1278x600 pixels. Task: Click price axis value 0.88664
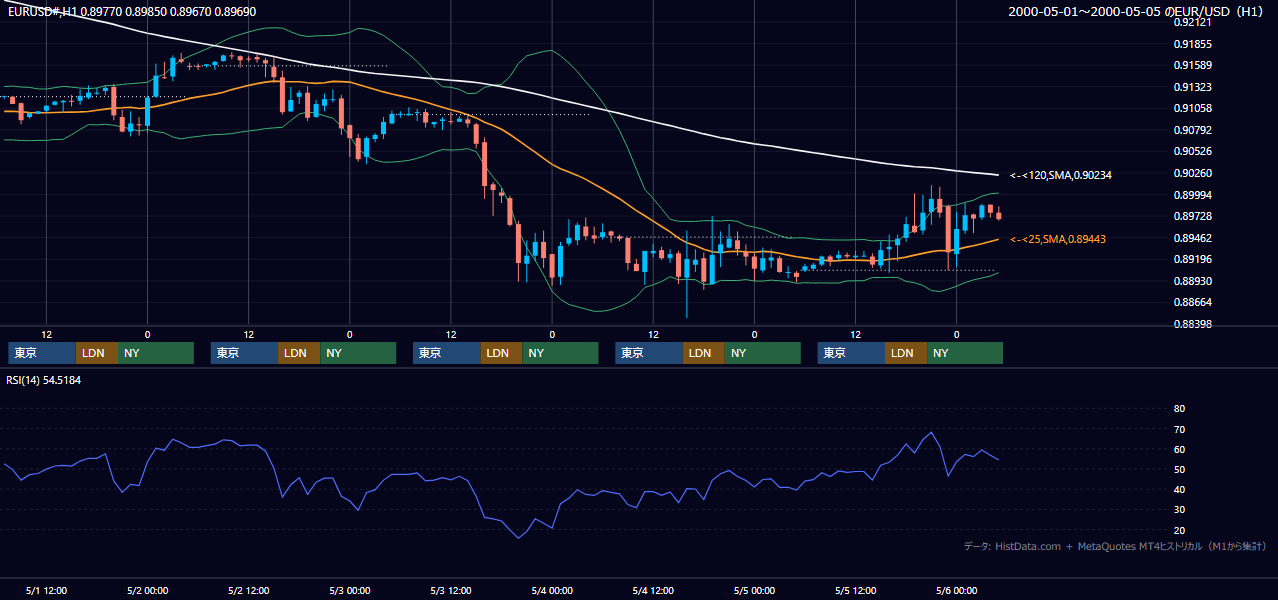pos(1192,302)
